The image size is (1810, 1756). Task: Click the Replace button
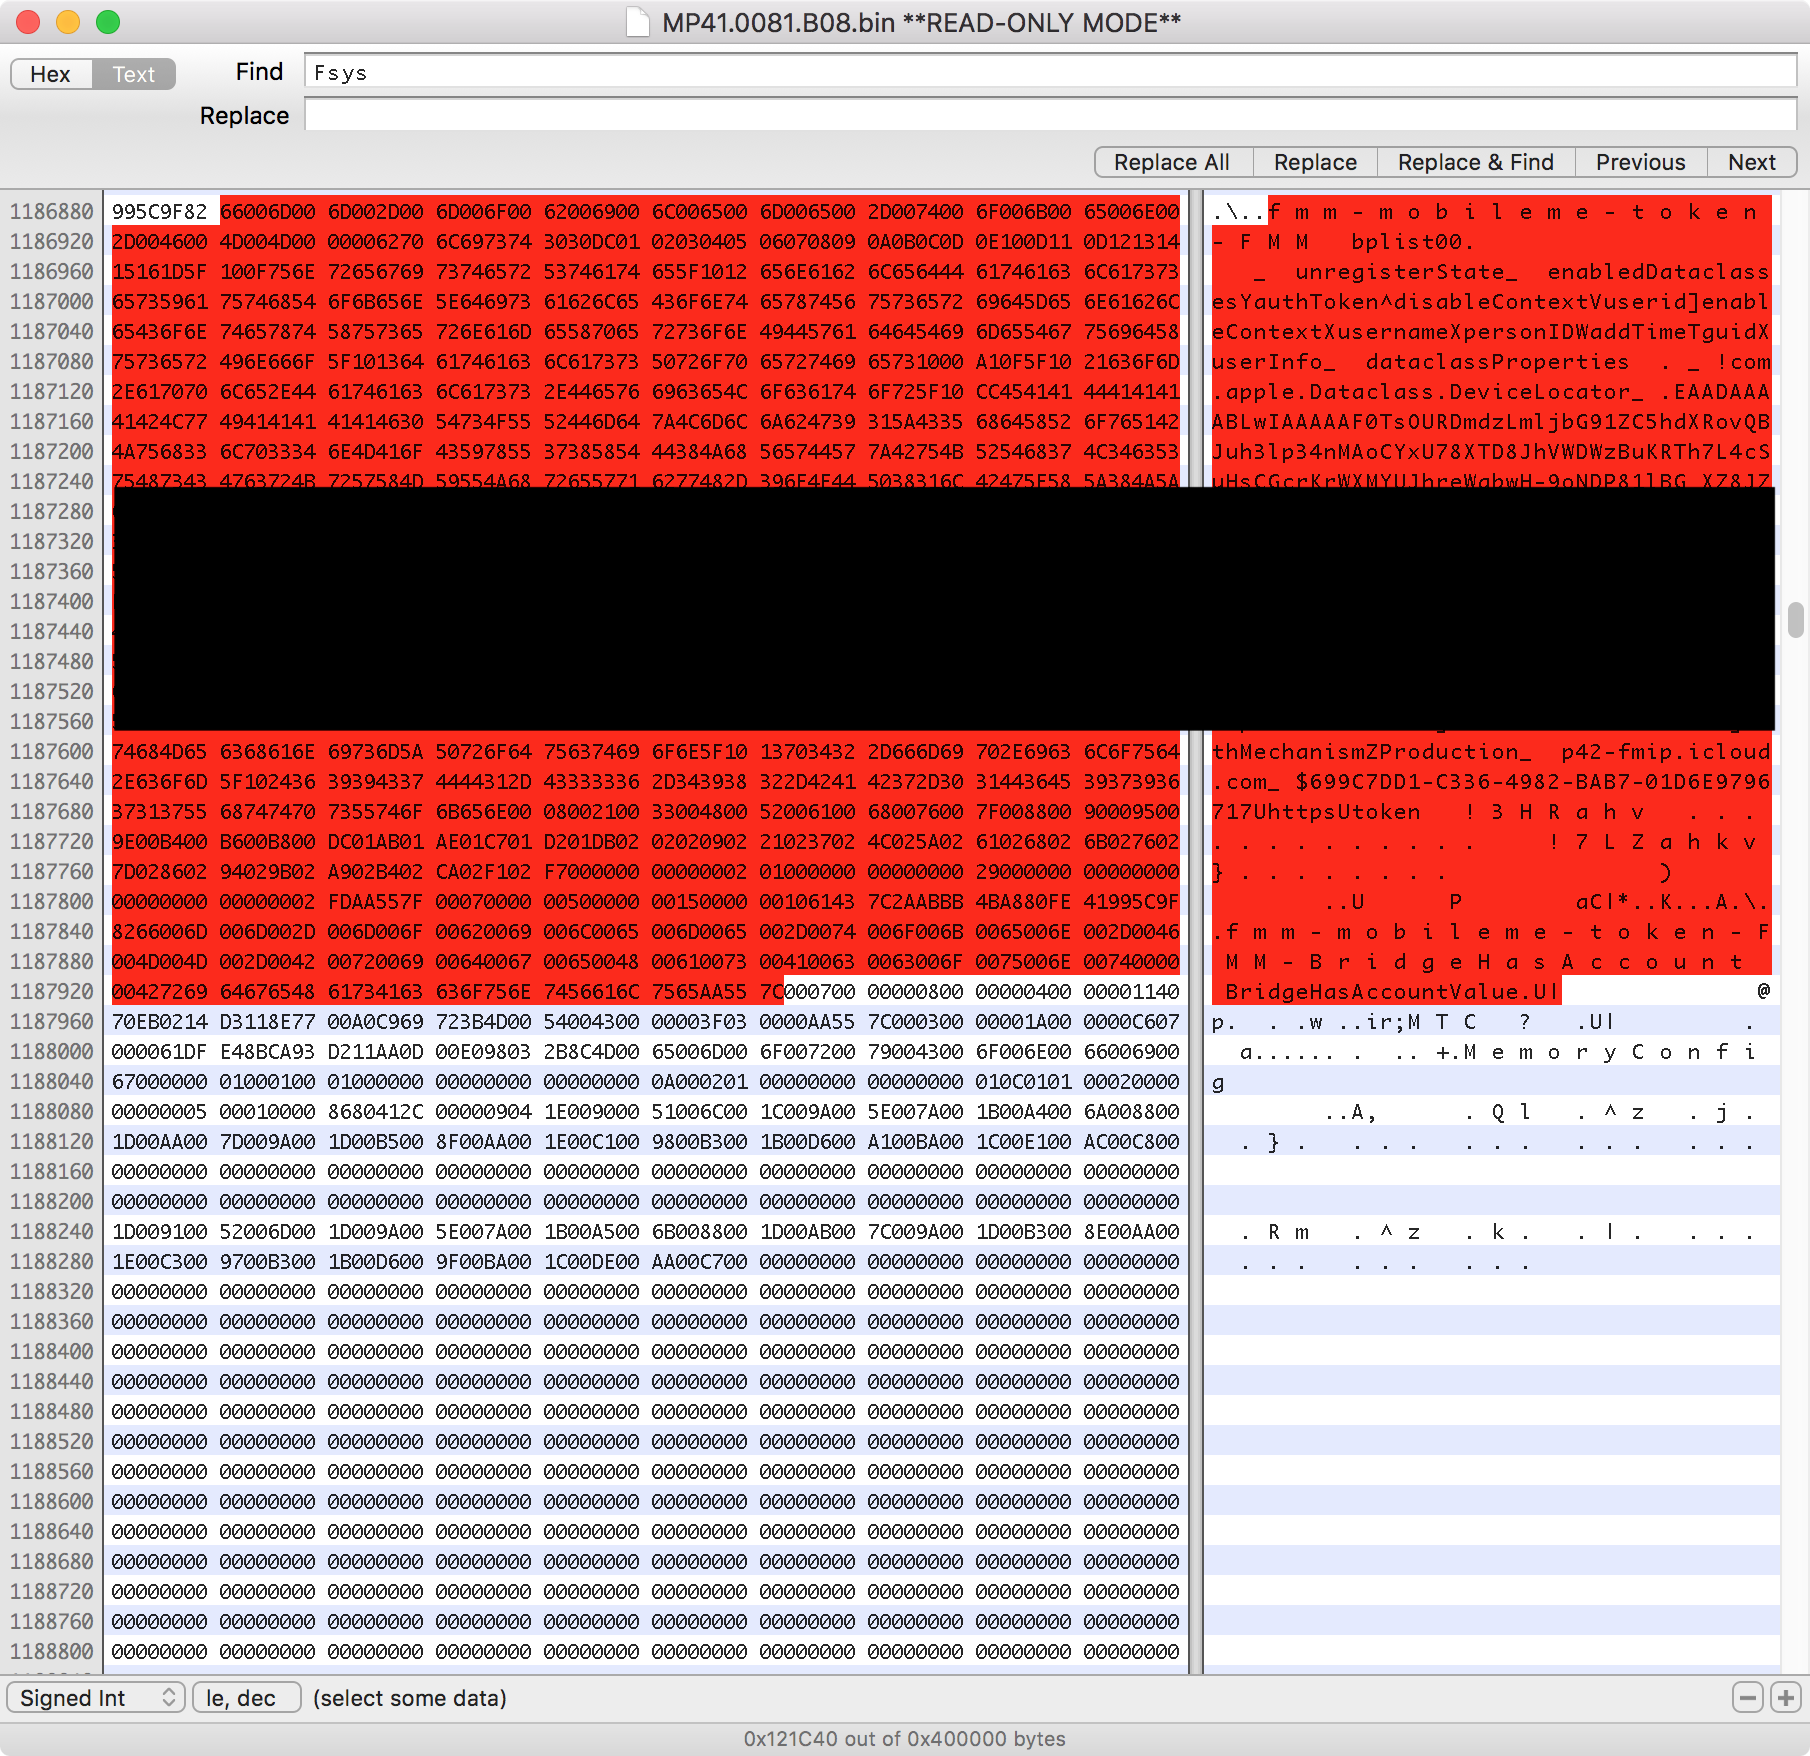click(x=1315, y=162)
